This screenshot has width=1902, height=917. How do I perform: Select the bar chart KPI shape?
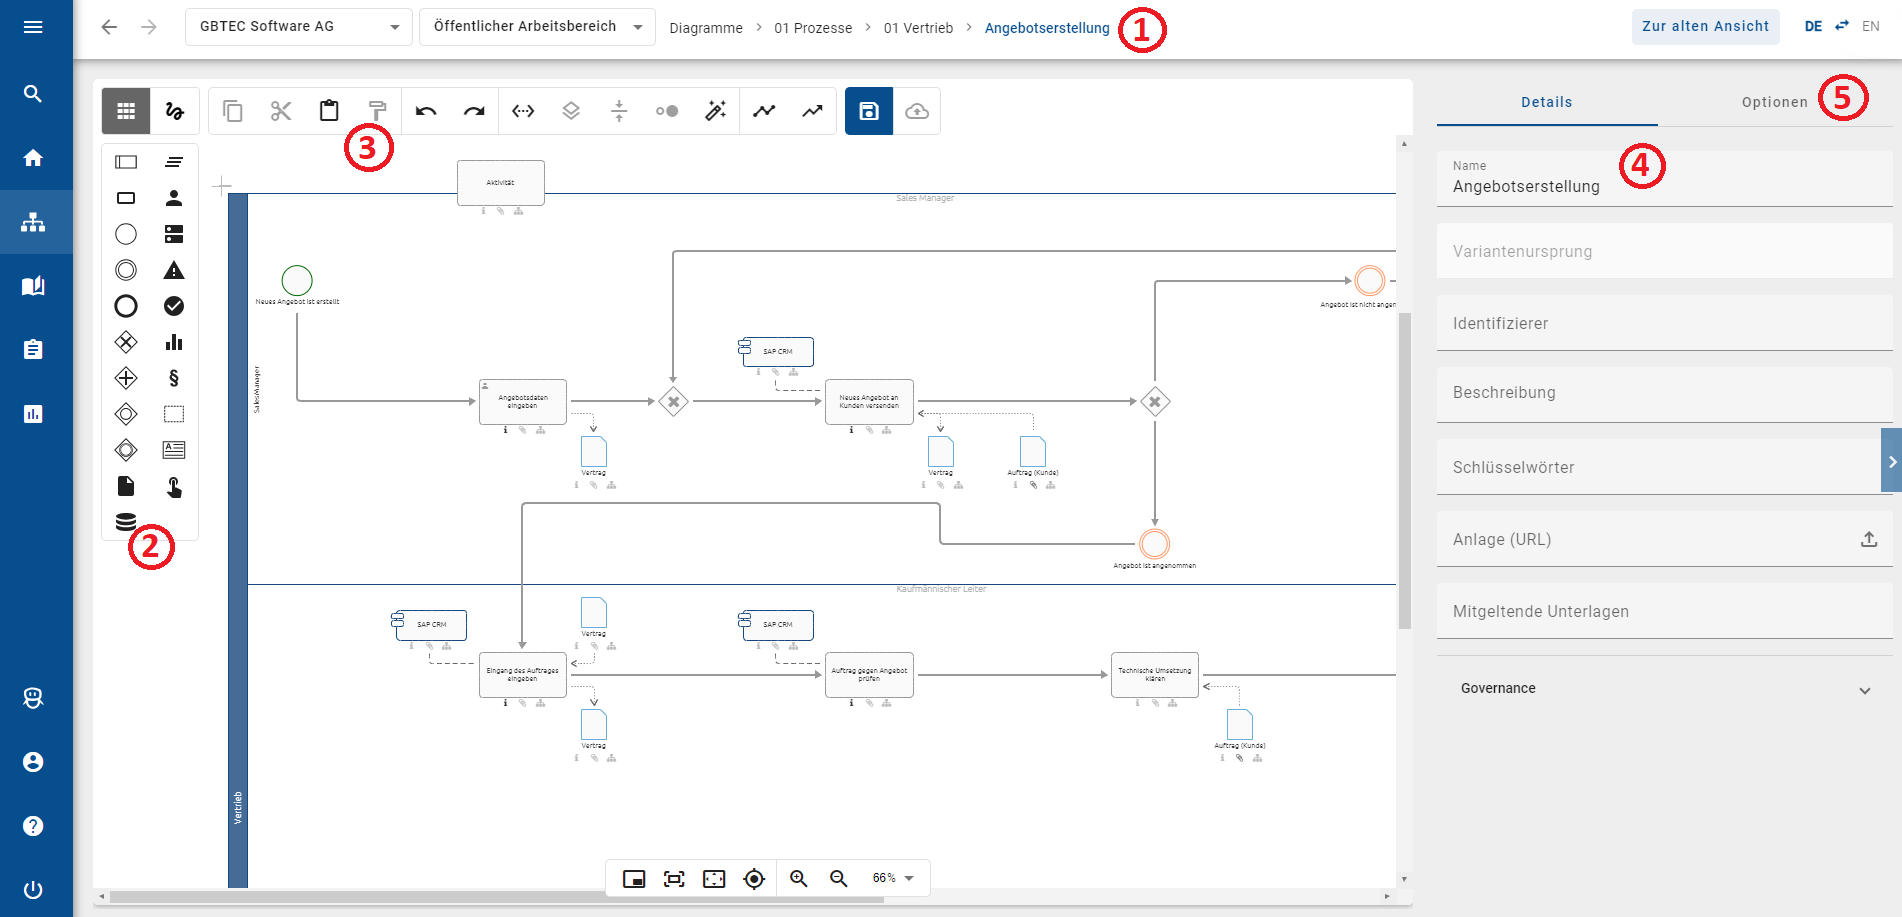174,342
